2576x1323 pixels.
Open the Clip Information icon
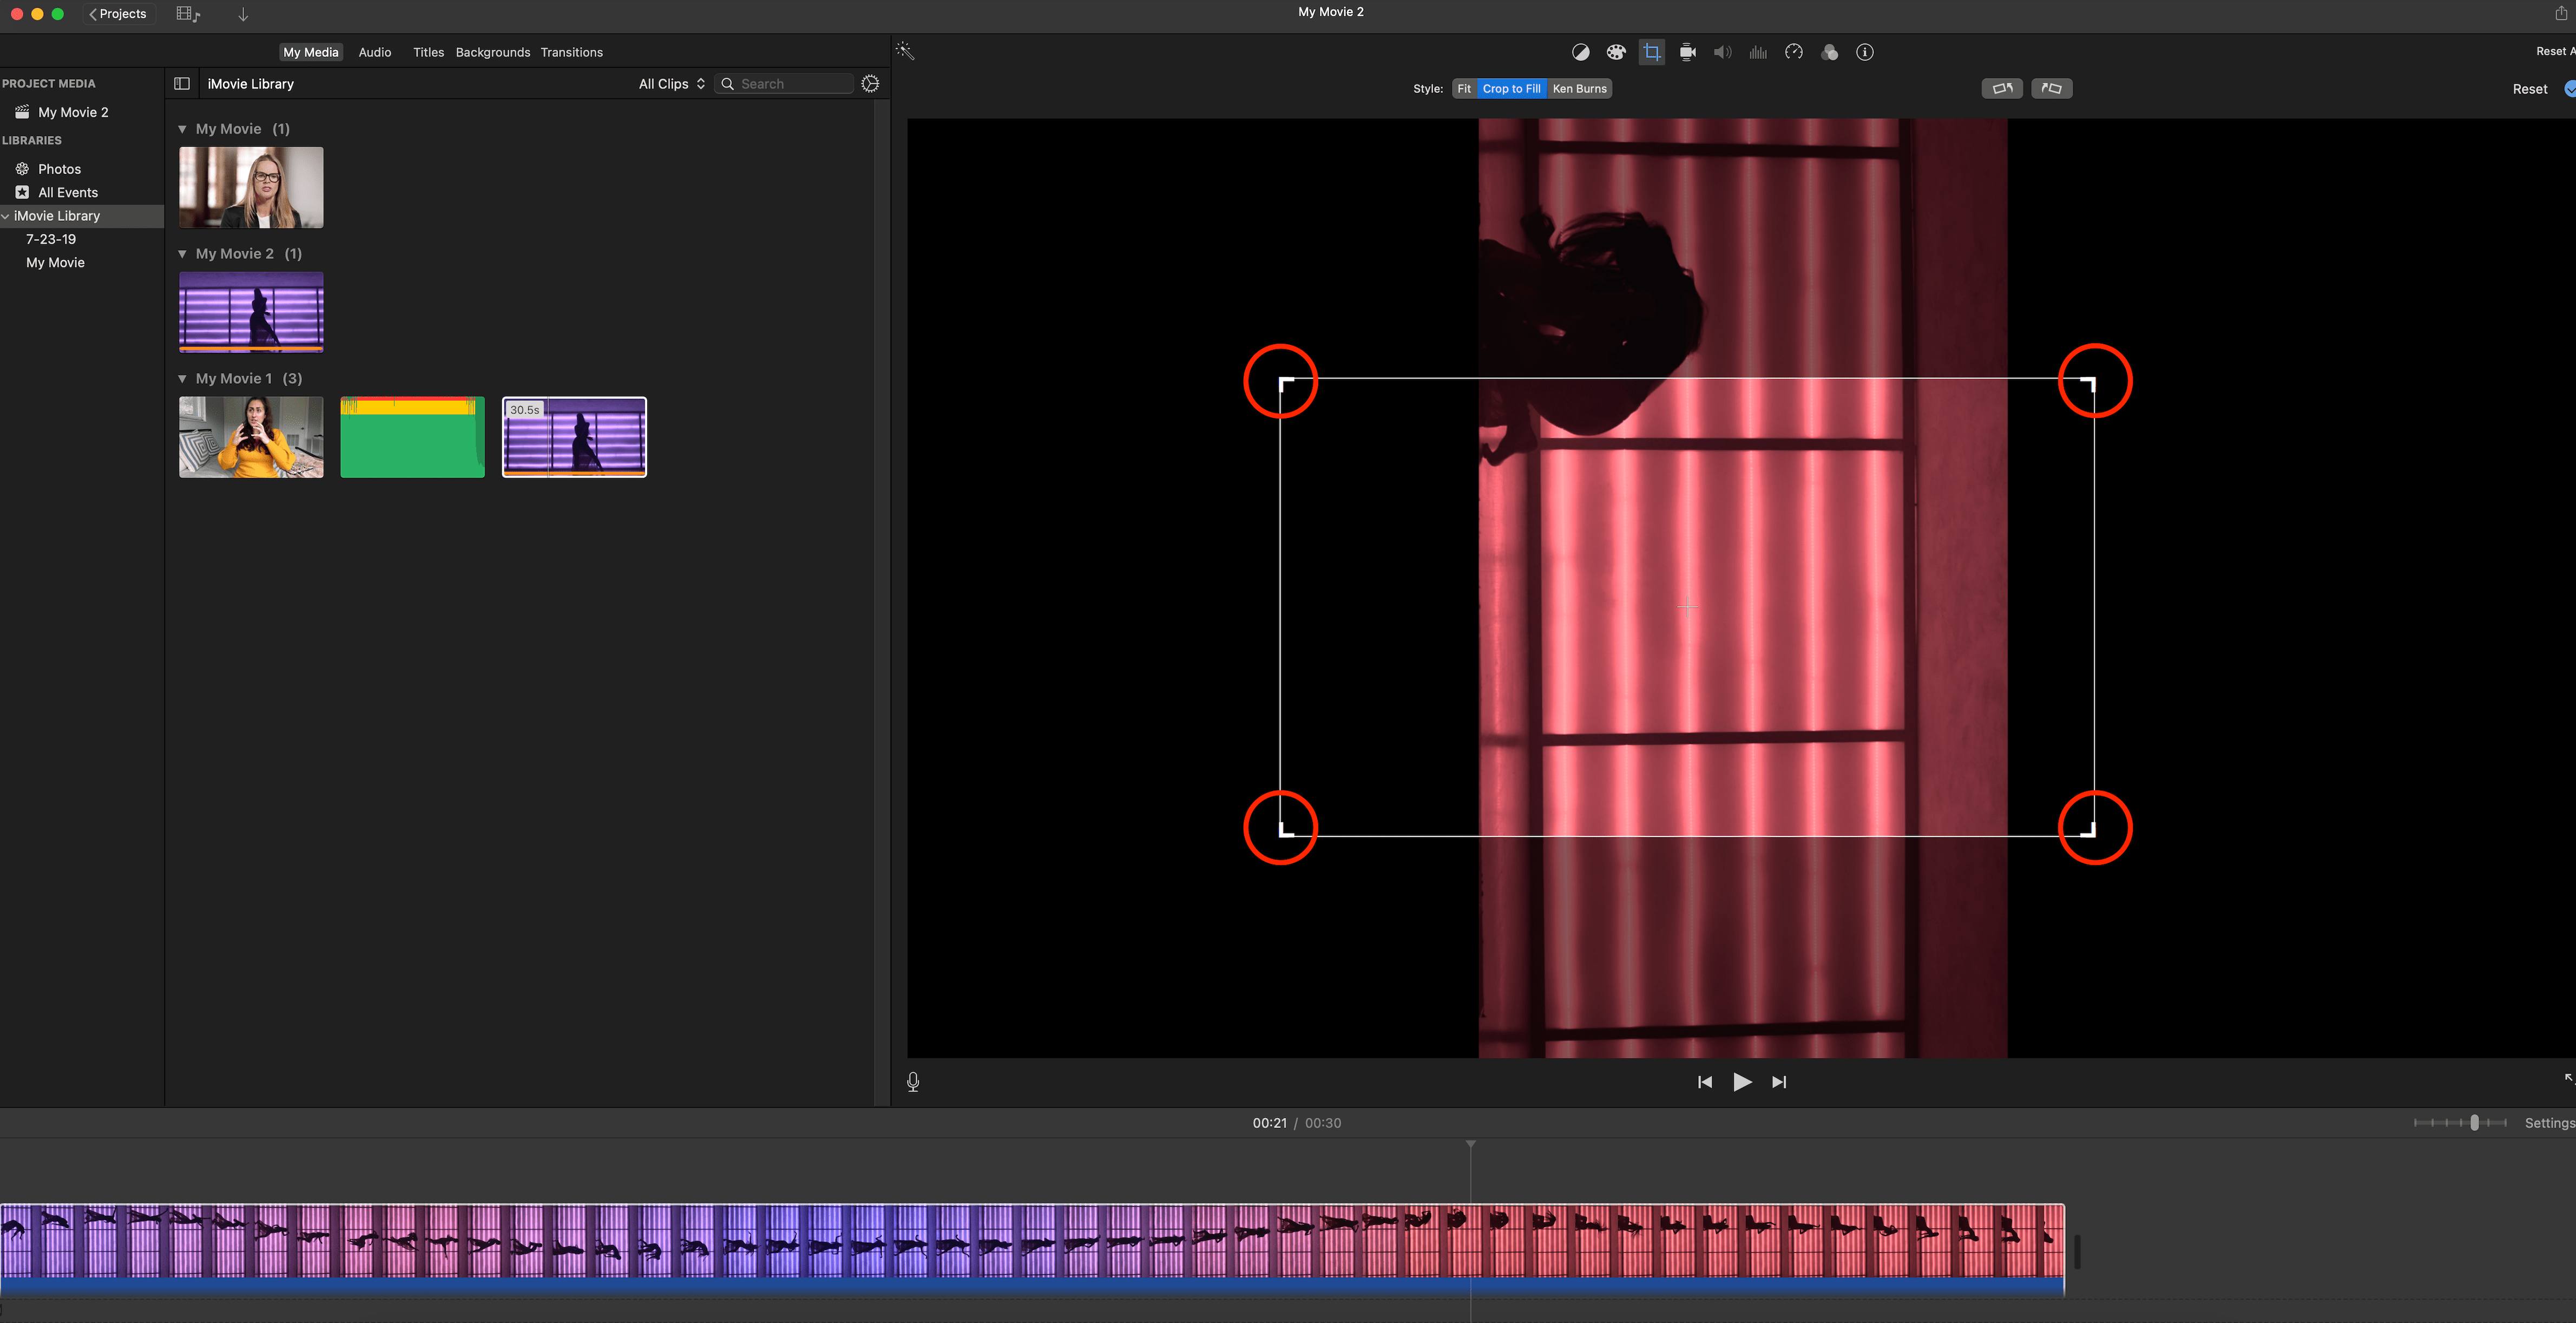point(1865,52)
